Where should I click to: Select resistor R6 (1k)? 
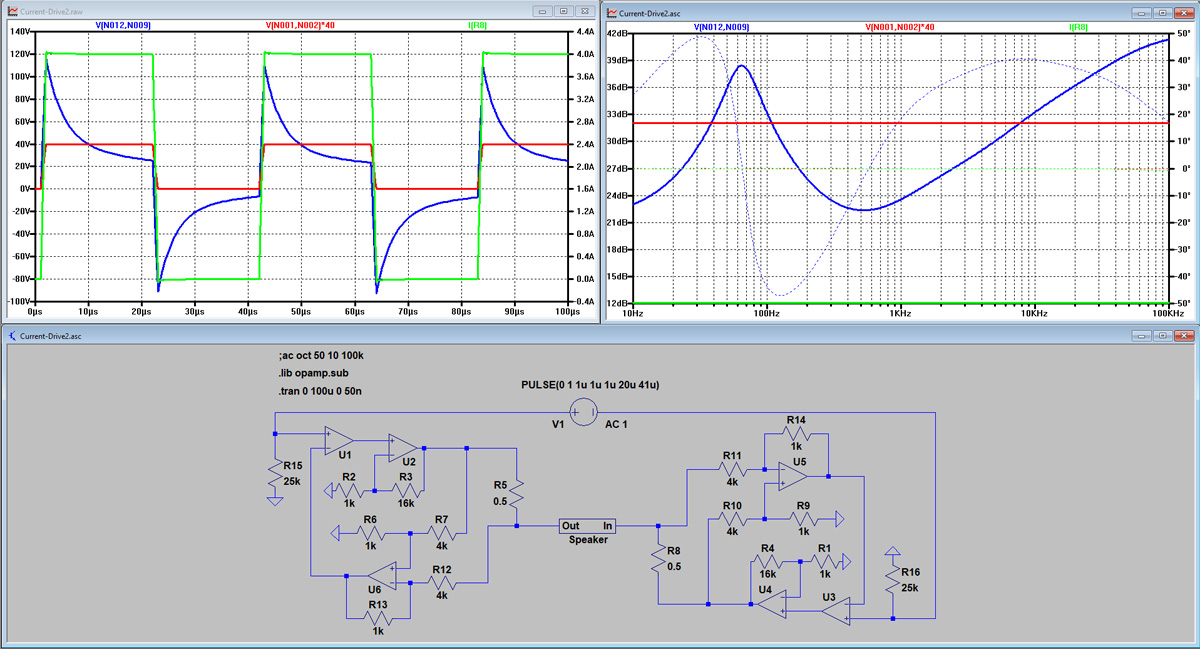[369, 534]
